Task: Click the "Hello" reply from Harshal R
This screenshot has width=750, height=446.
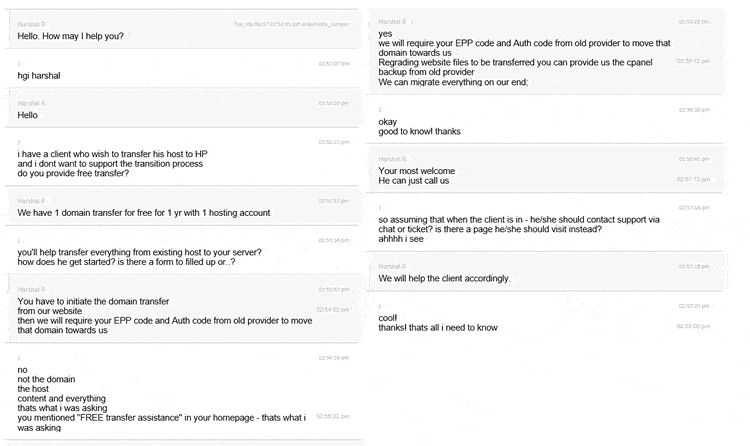Action: point(27,115)
